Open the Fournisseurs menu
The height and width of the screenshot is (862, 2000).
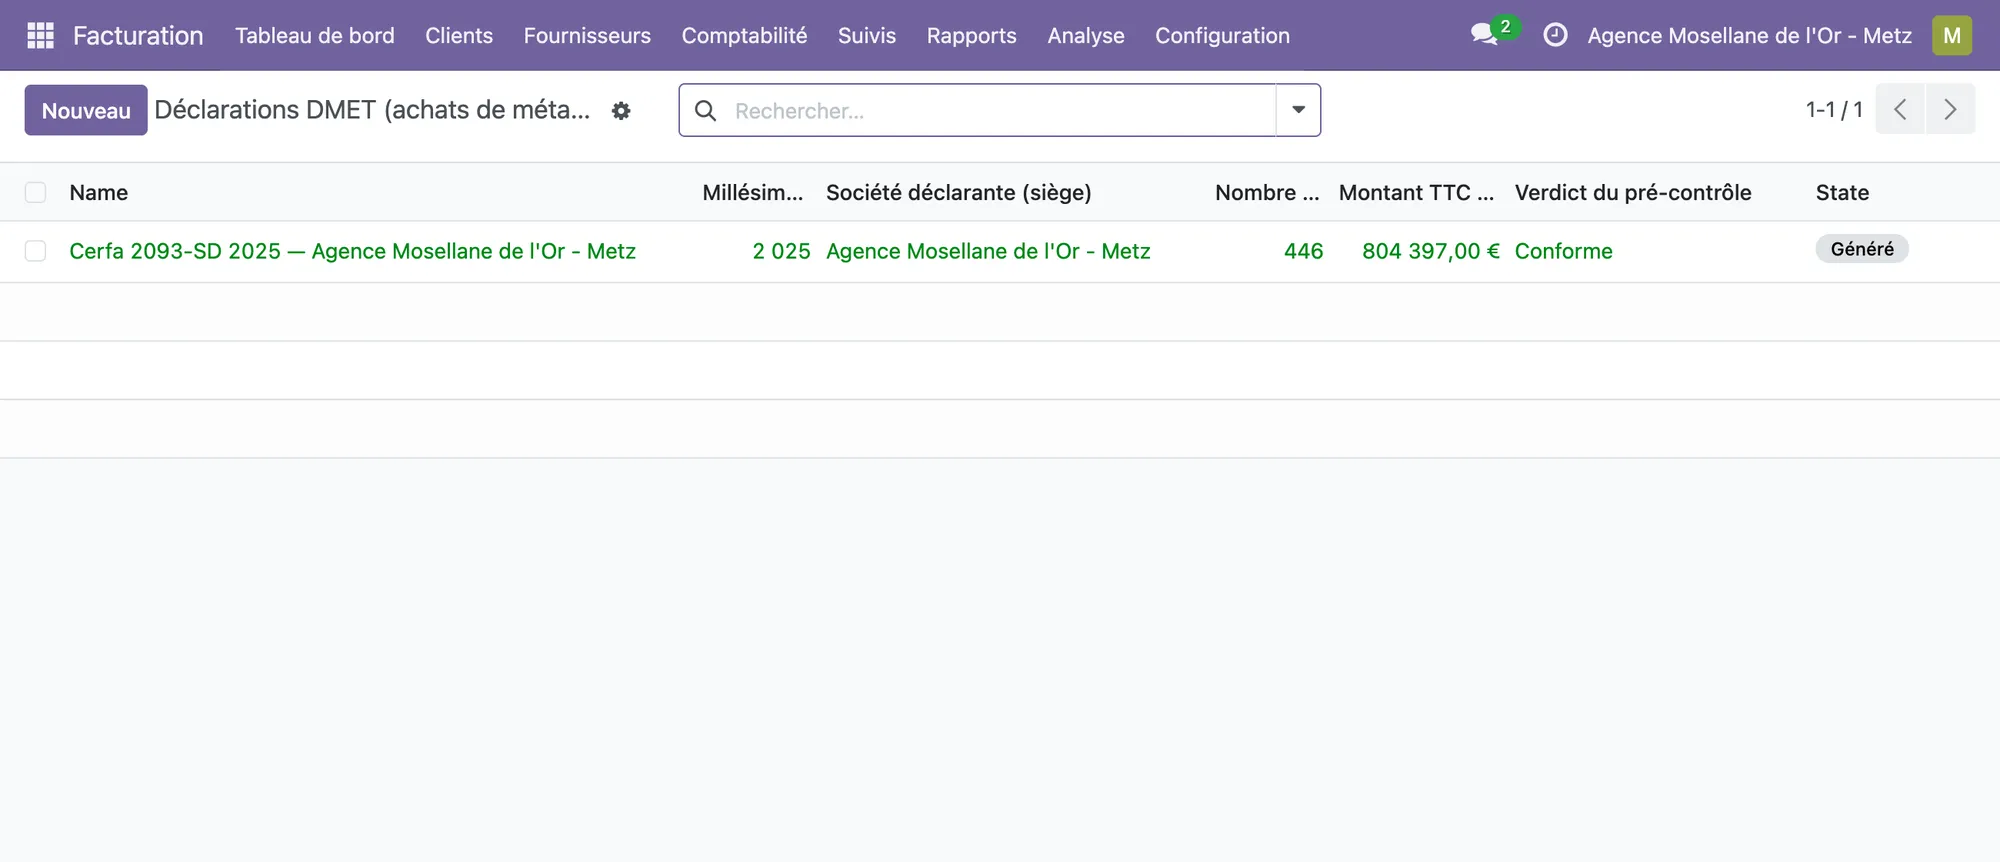click(x=587, y=36)
